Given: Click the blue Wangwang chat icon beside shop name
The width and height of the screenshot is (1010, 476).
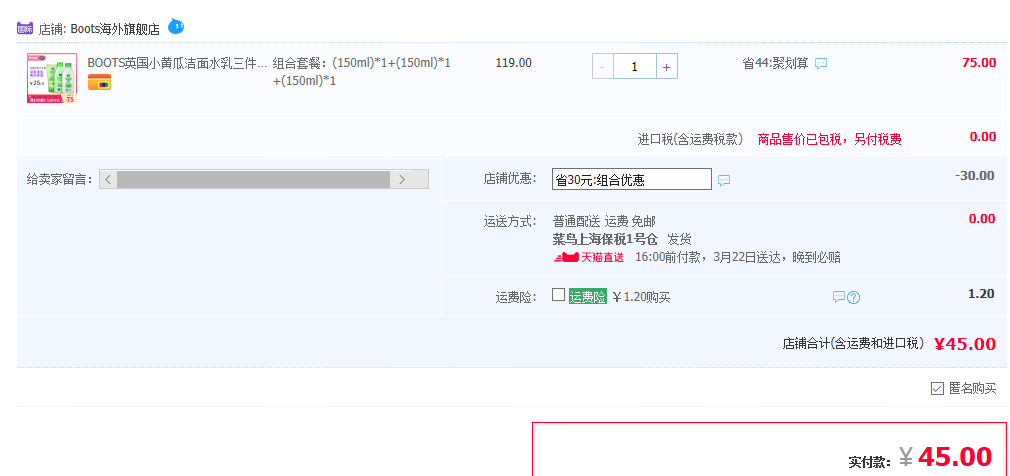Looking at the screenshot, I should point(176,26).
